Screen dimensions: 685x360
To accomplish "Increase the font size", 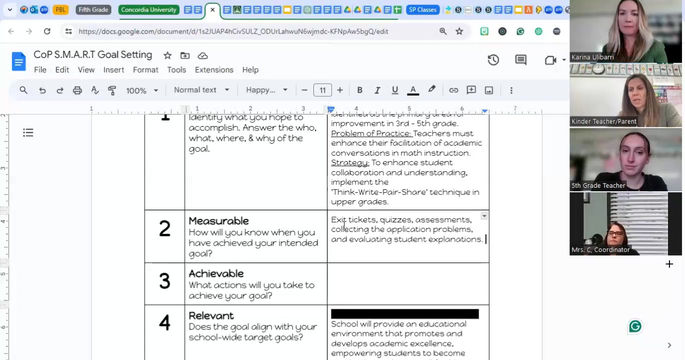I will 340,90.
